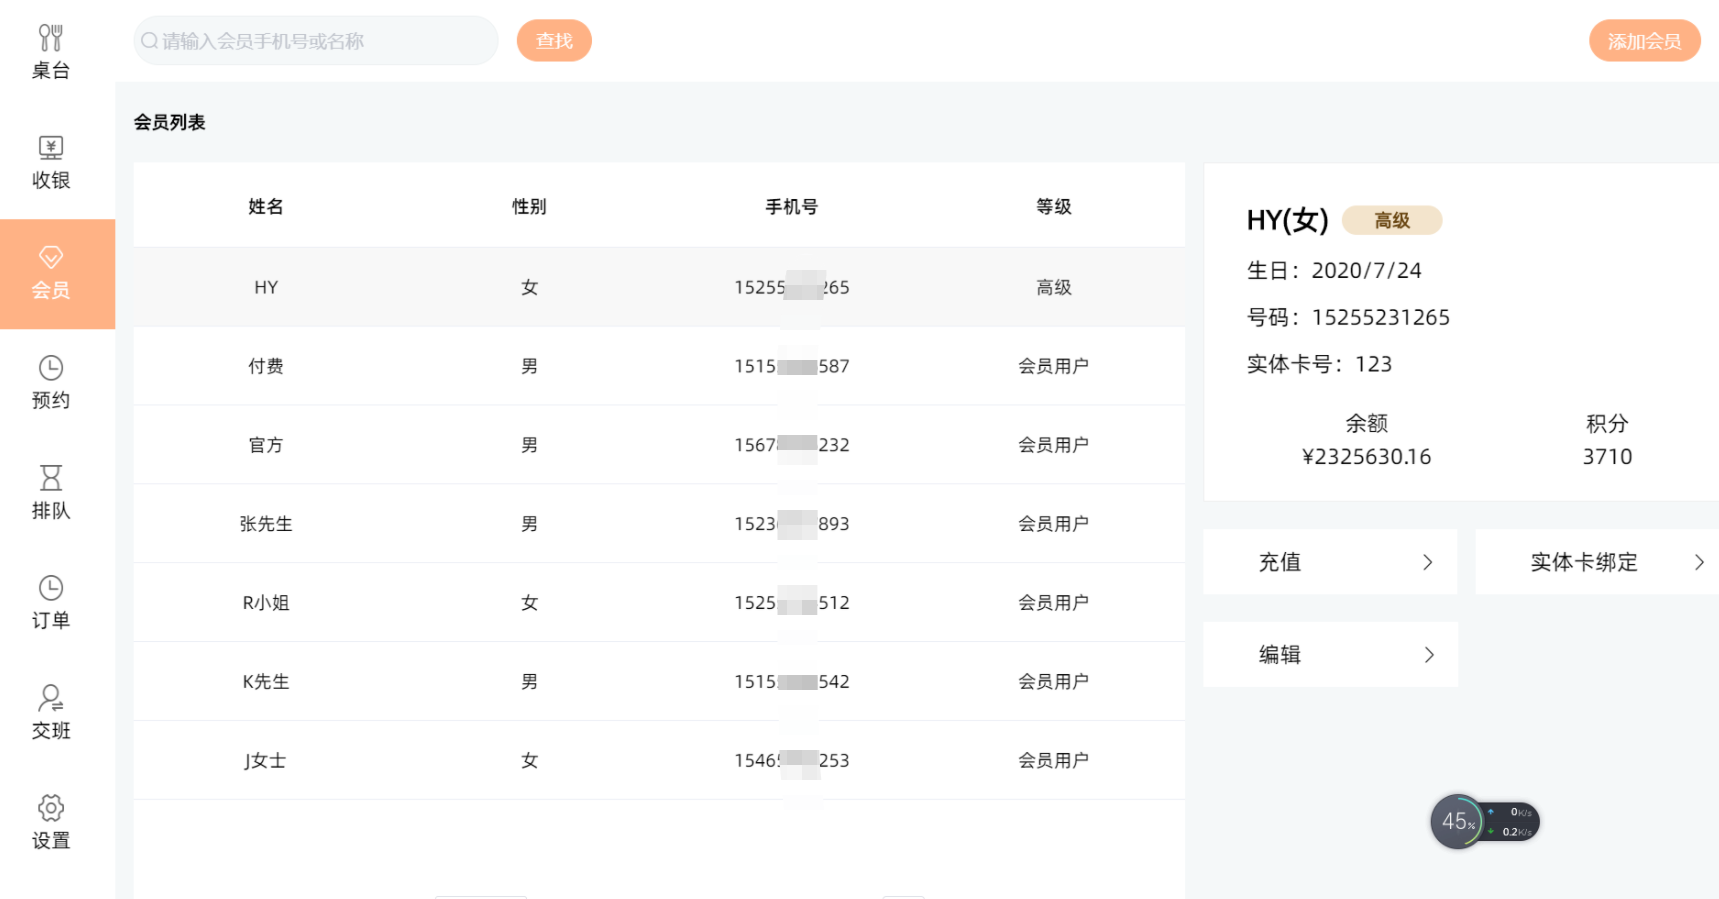Select member row R小姐
Image resolution: width=1719 pixels, height=899 pixels.
tap(658, 603)
